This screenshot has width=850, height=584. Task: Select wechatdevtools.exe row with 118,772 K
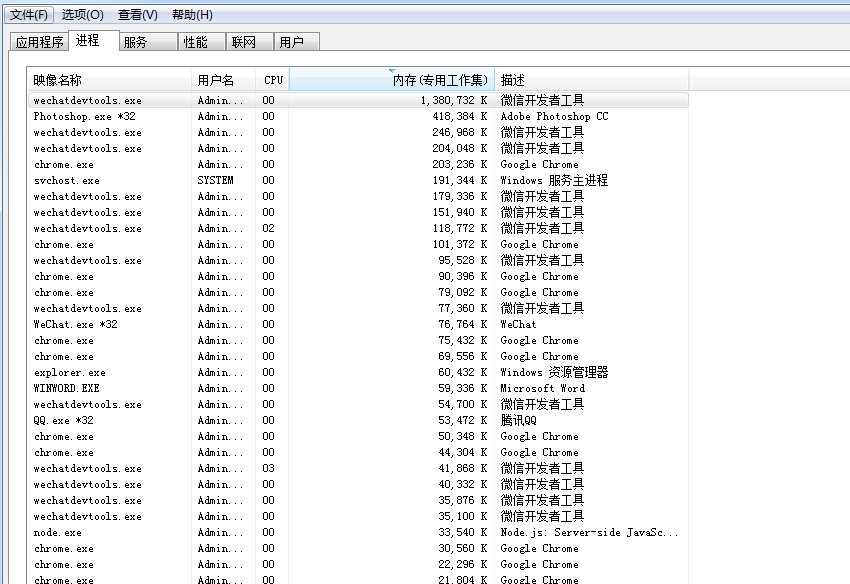click(358, 228)
